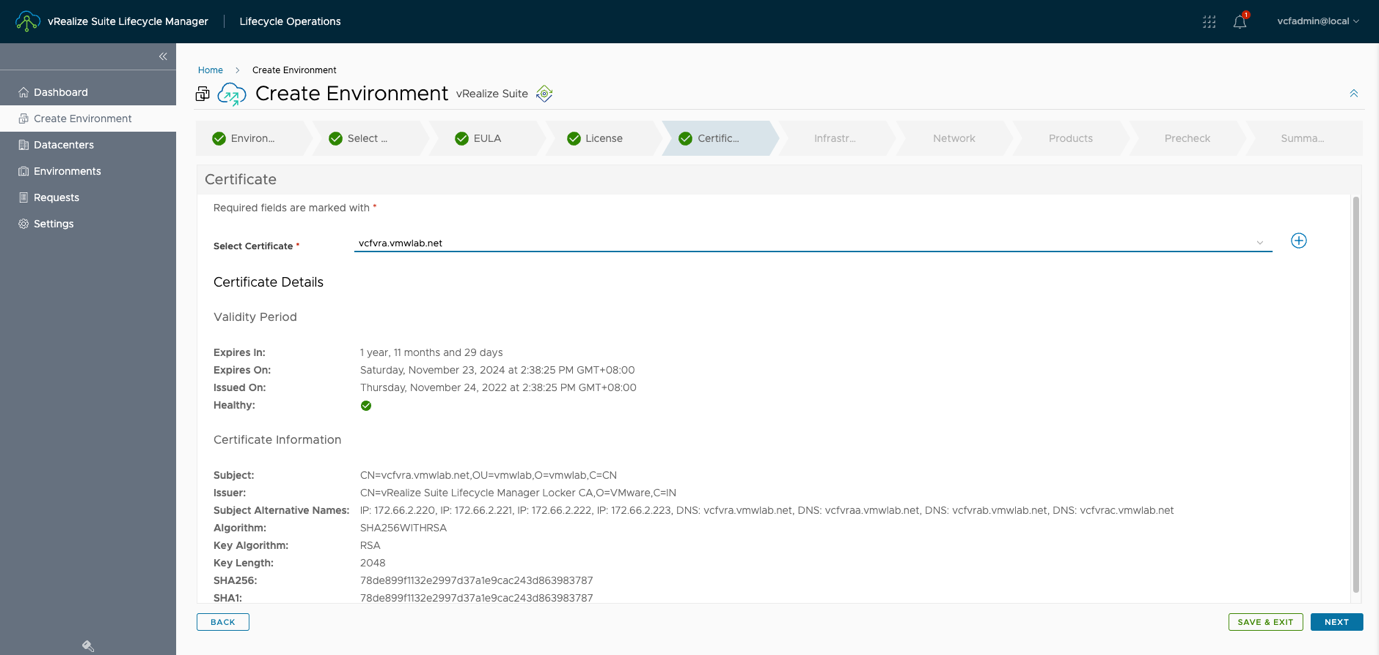Click the Algorithm value SHA256WITHRSA
This screenshot has height=655, width=1379.
[403, 528]
